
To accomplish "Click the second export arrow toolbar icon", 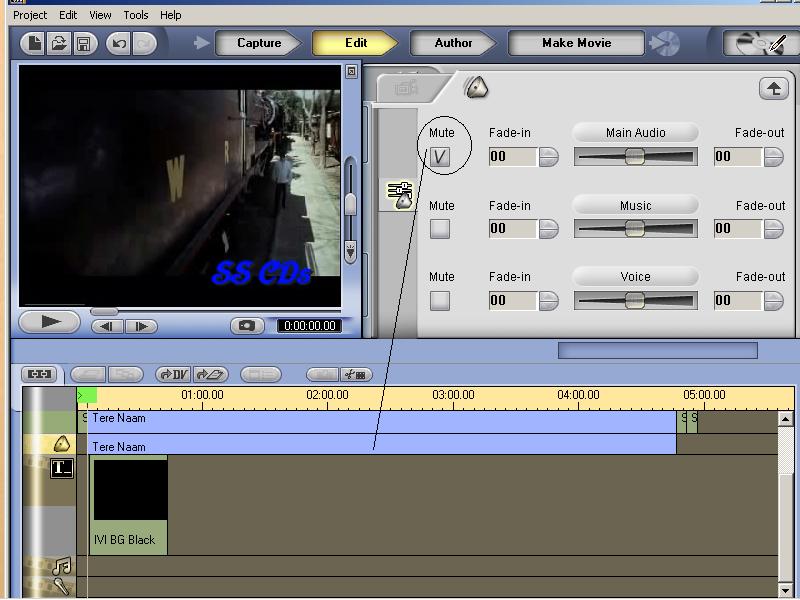I will tap(210, 374).
